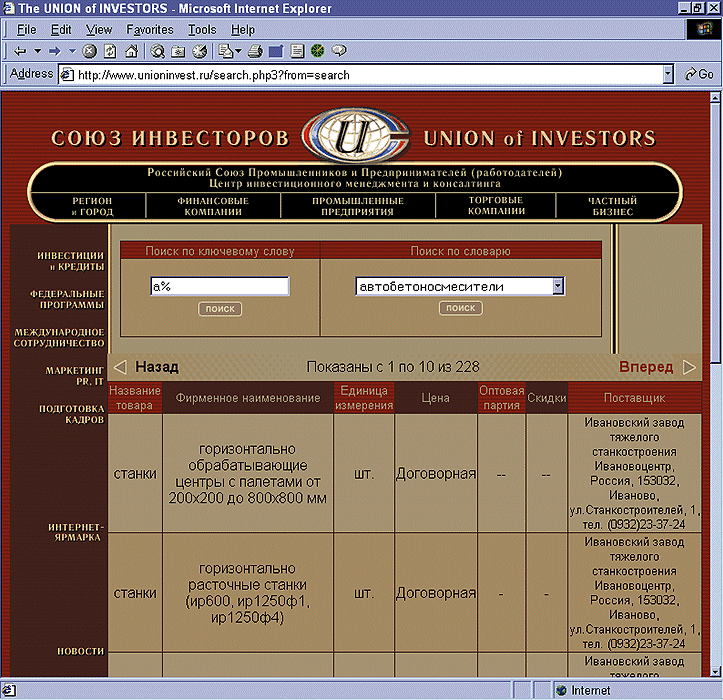
Task: Click поиск button under keyword search
Action: point(220,308)
